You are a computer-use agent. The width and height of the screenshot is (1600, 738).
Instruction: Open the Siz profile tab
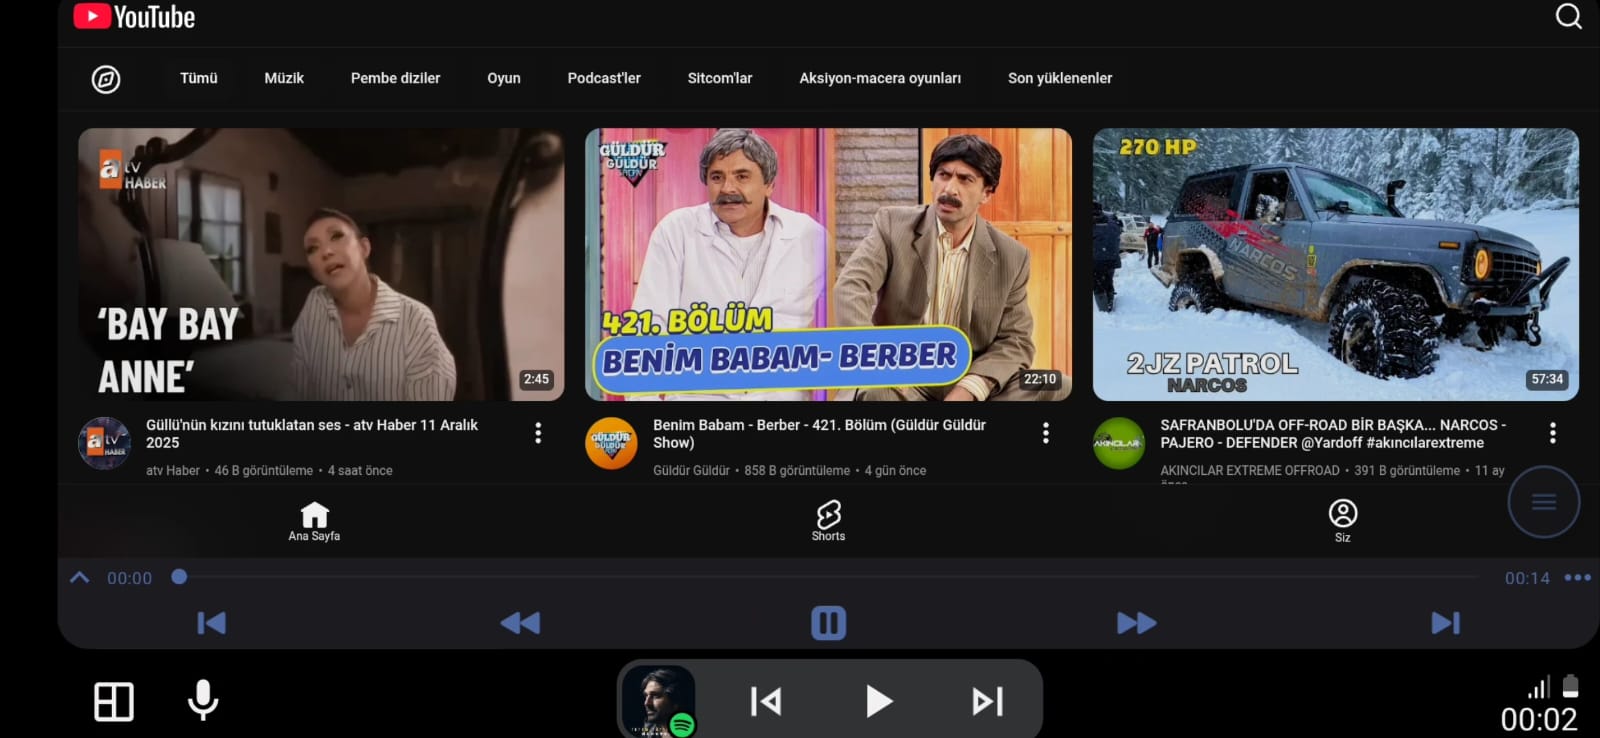(x=1343, y=522)
